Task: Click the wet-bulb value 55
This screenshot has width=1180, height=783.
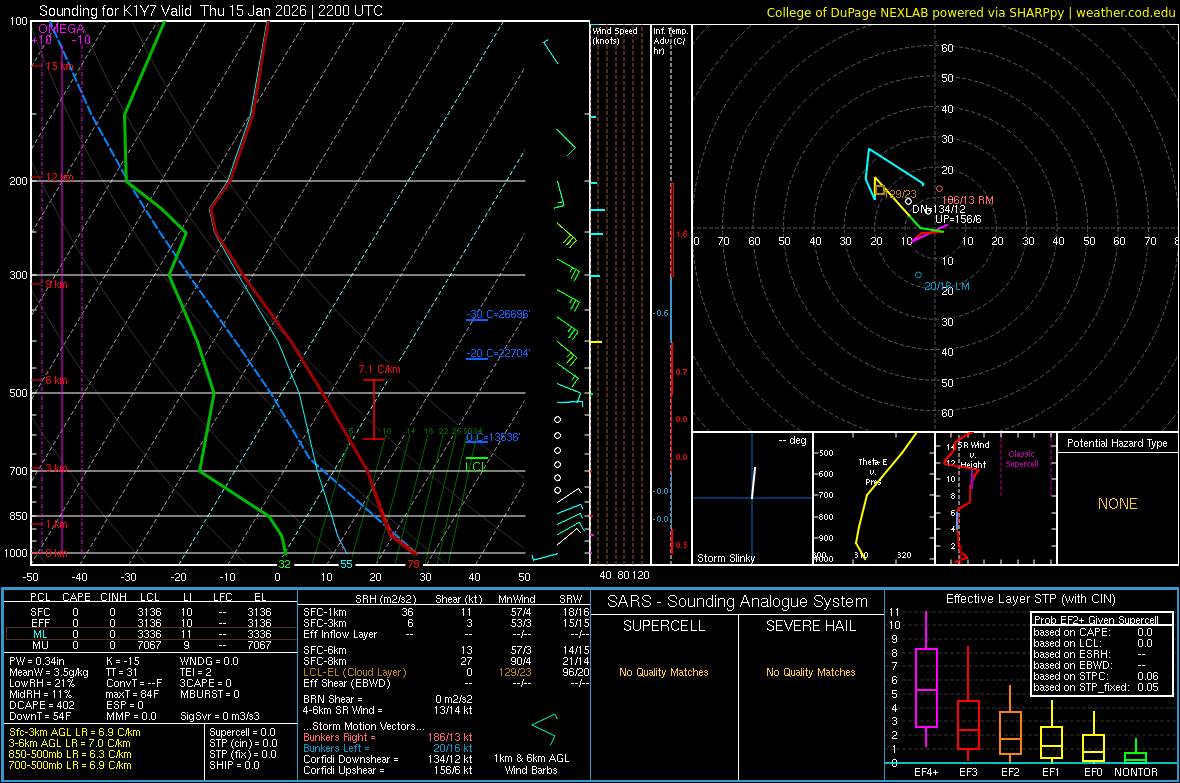Action: tap(346, 564)
